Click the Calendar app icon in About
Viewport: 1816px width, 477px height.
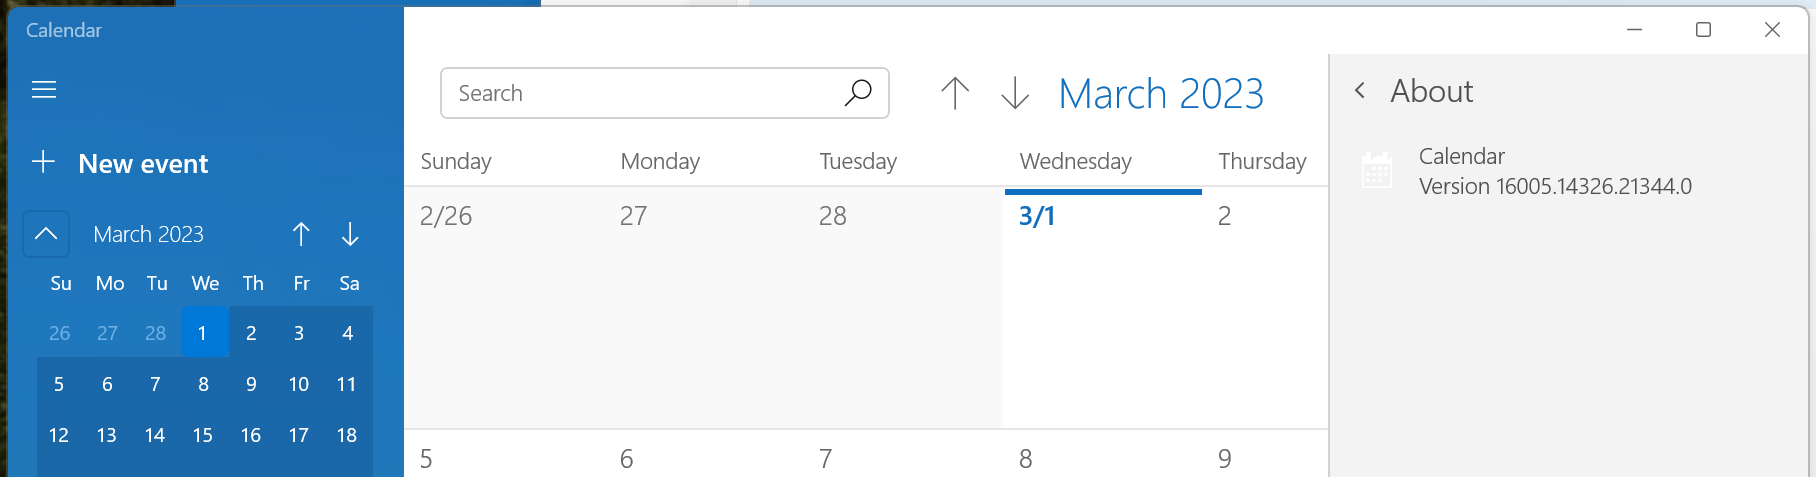(1377, 170)
